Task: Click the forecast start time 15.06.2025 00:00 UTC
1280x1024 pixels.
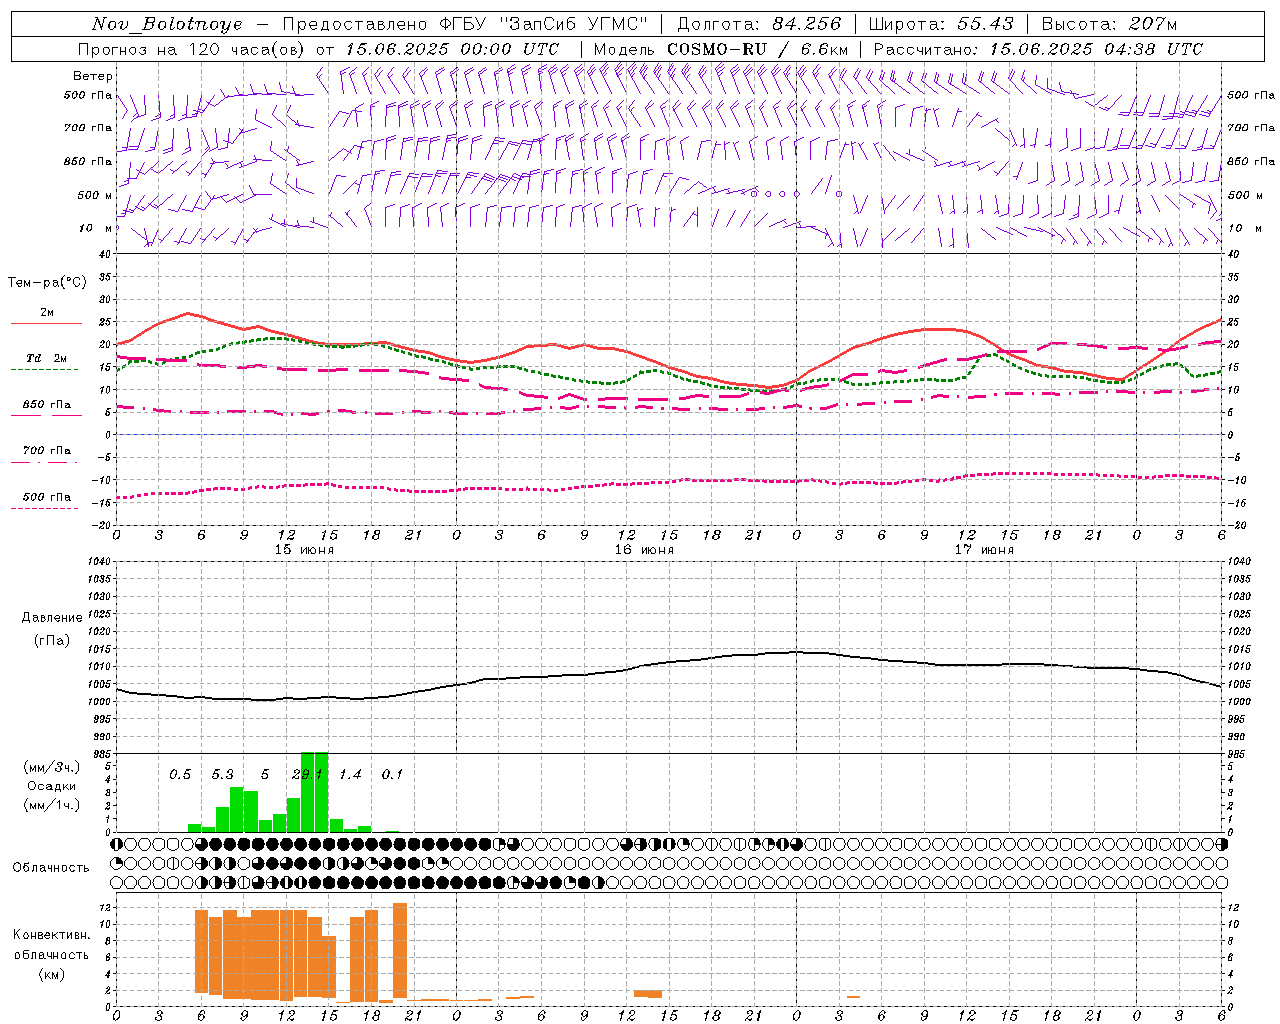Action: click(451, 49)
